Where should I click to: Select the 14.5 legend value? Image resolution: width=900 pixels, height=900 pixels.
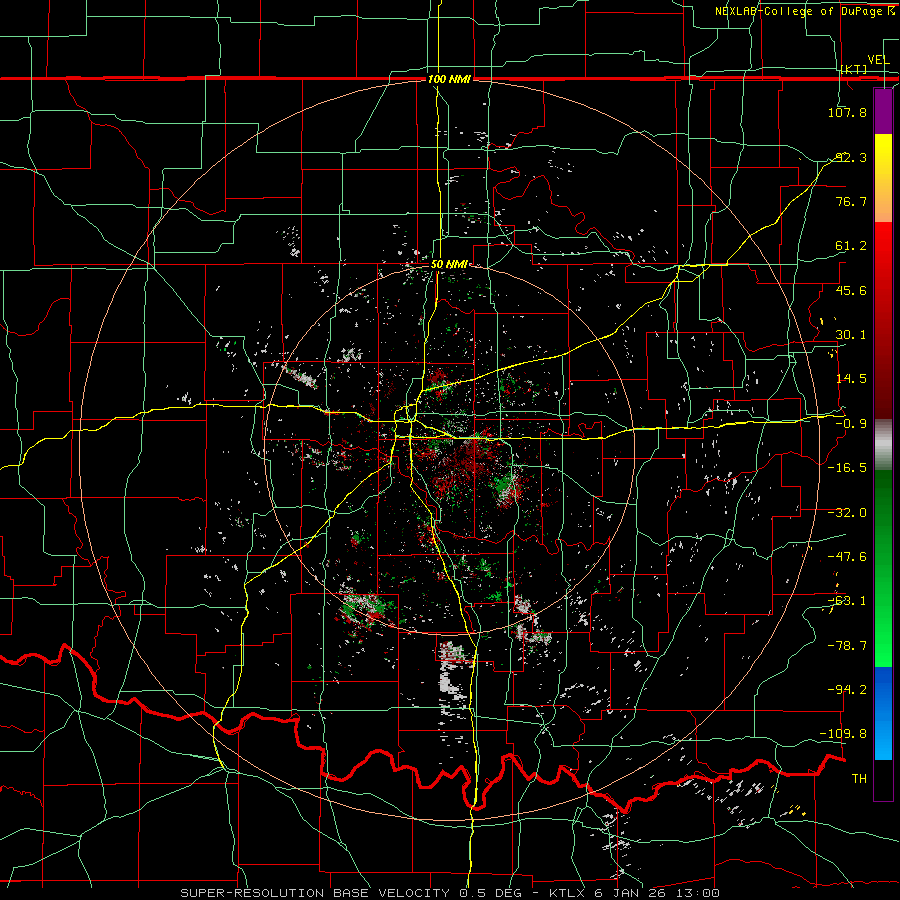851,379
